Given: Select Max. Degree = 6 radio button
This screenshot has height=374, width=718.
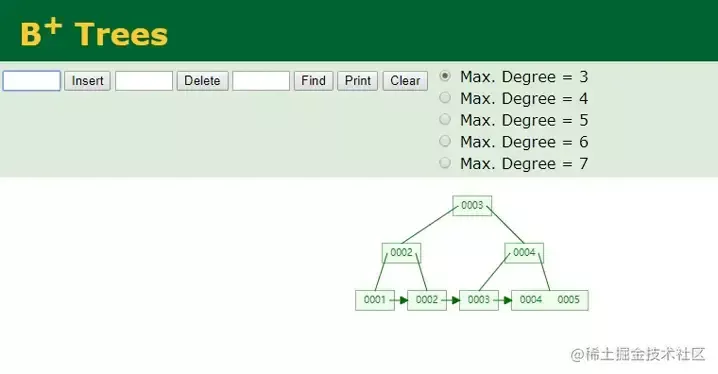Looking at the screenshot, I should [445, 141].
